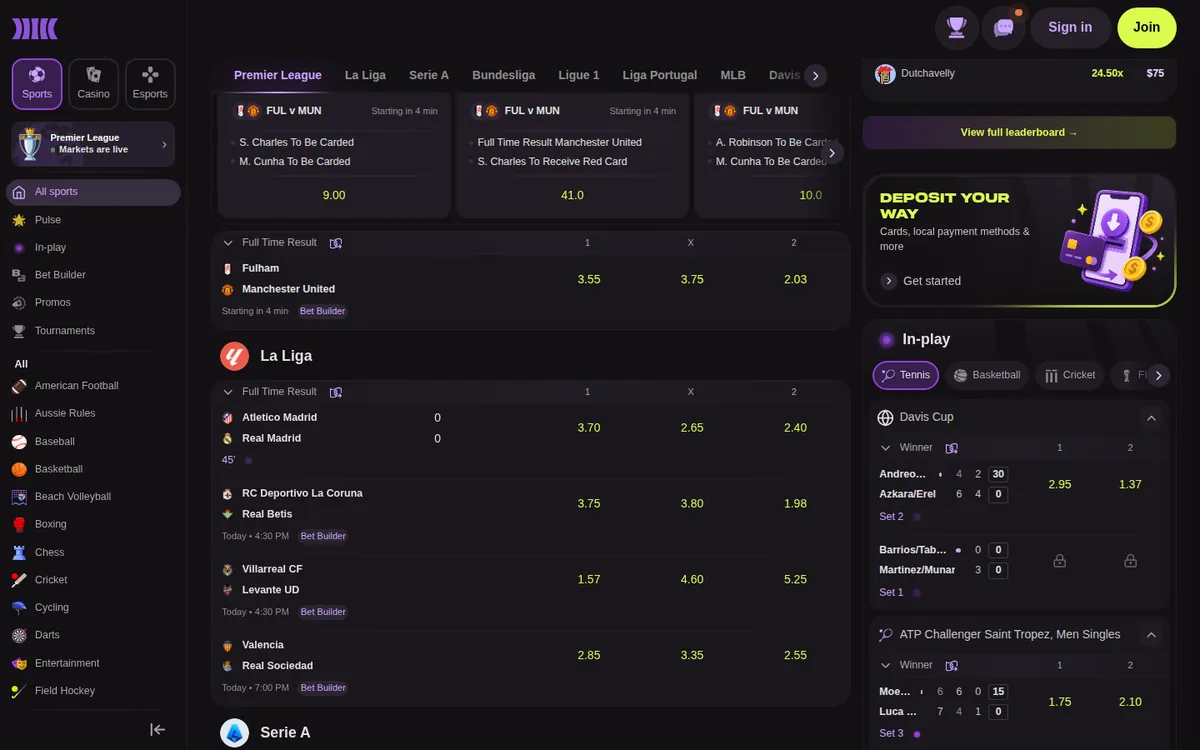Screen dimensions: 1200x750
Task: Select Basketball in-play filter
Action: pos(987,375)
